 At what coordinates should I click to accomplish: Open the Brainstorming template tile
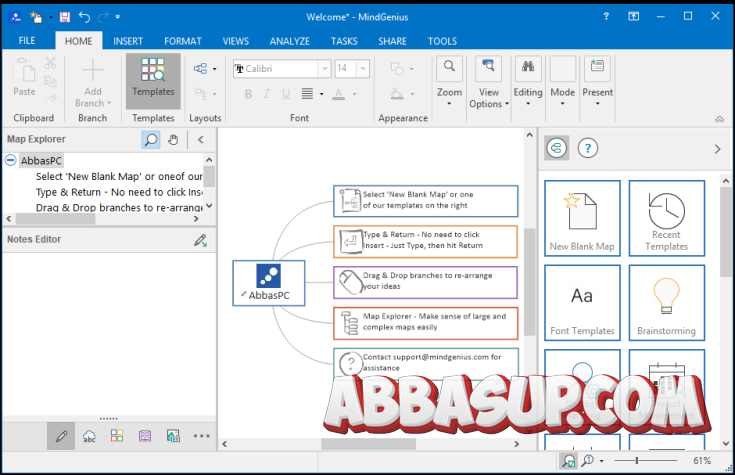point(666,303)
